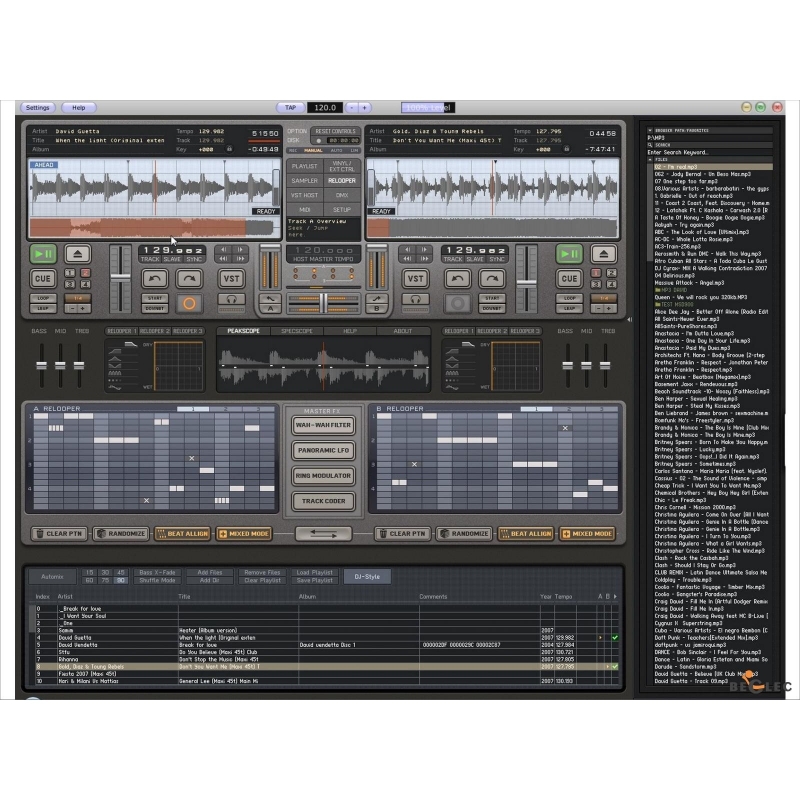Click the Enter Search Keyword field

point(710,151)
